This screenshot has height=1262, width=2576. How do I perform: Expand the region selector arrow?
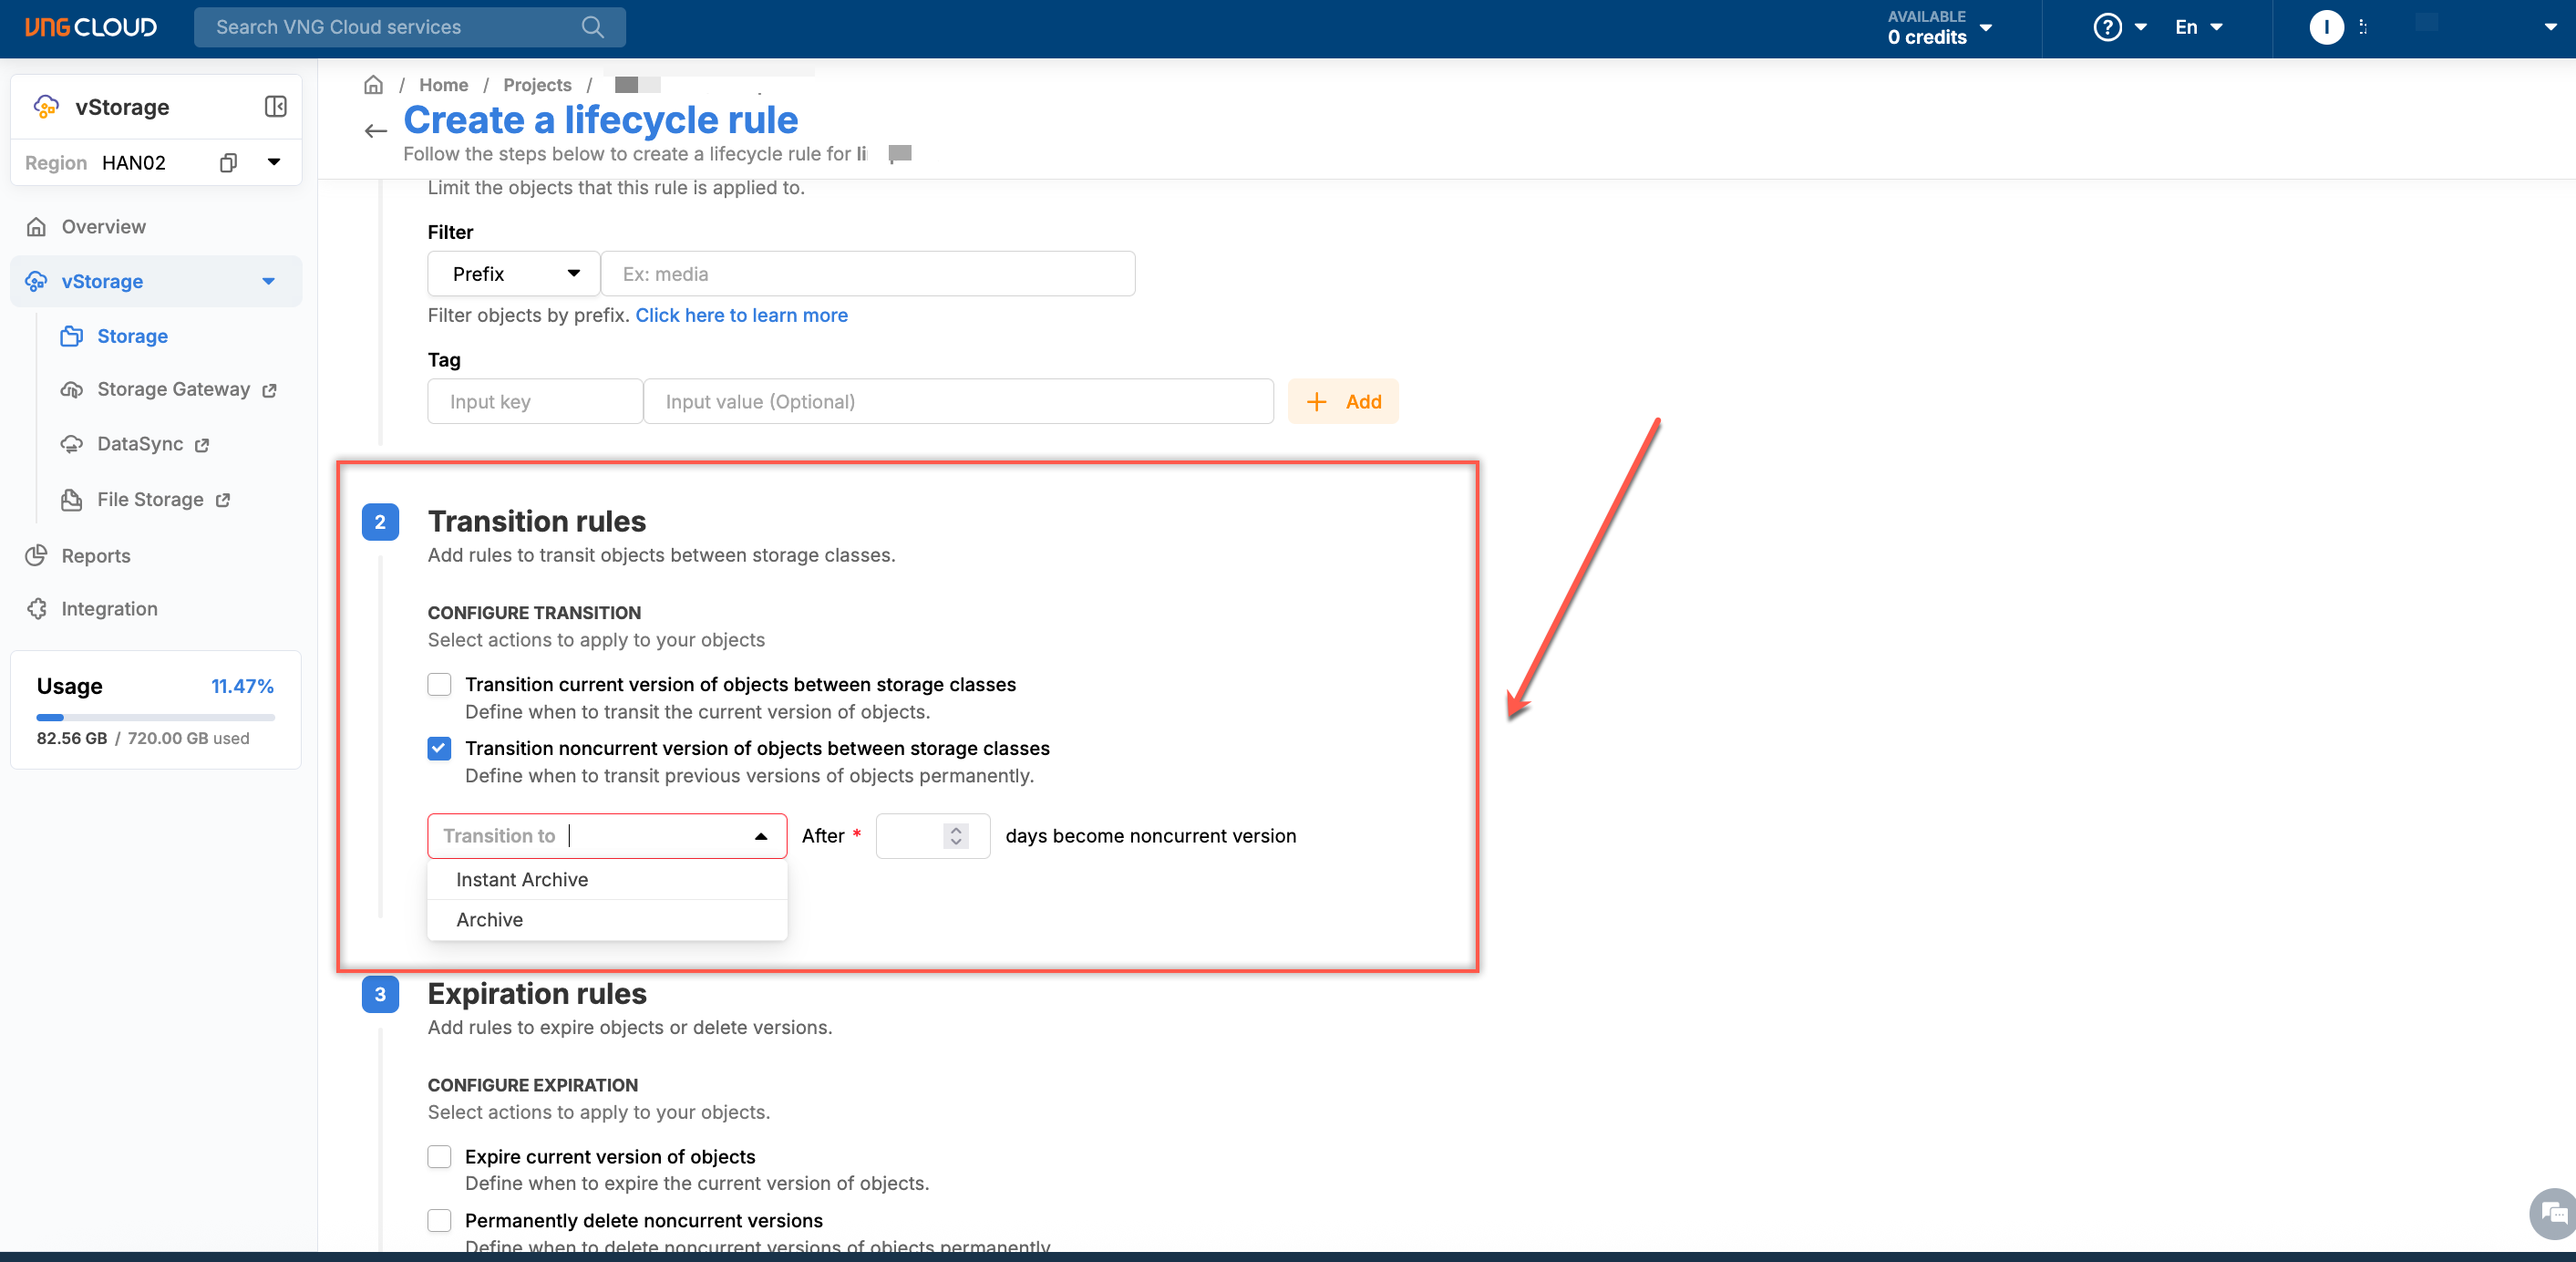(x=274, y=162)
